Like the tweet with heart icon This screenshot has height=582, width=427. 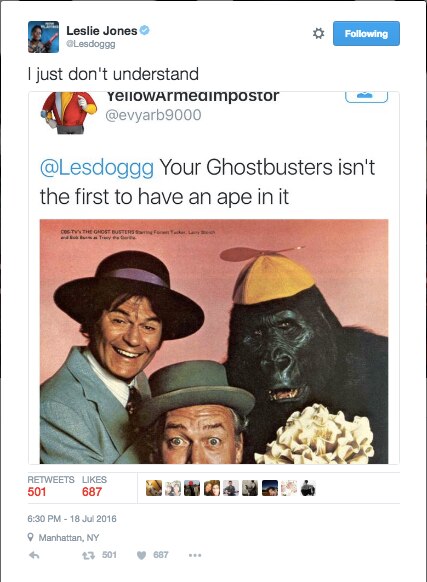coord(141,555)
